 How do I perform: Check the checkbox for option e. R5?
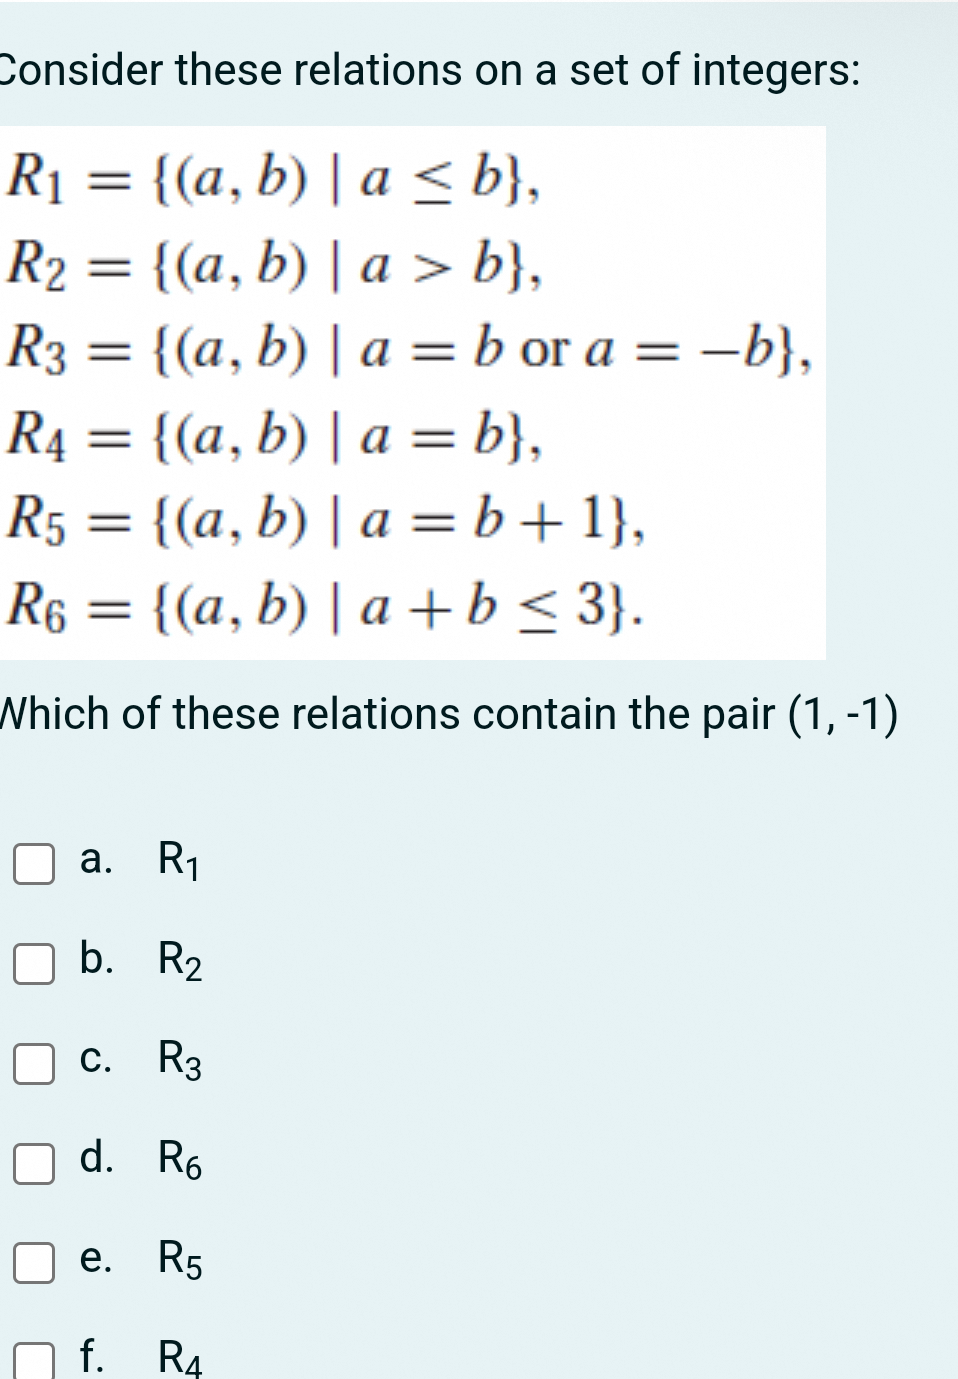33,1264
